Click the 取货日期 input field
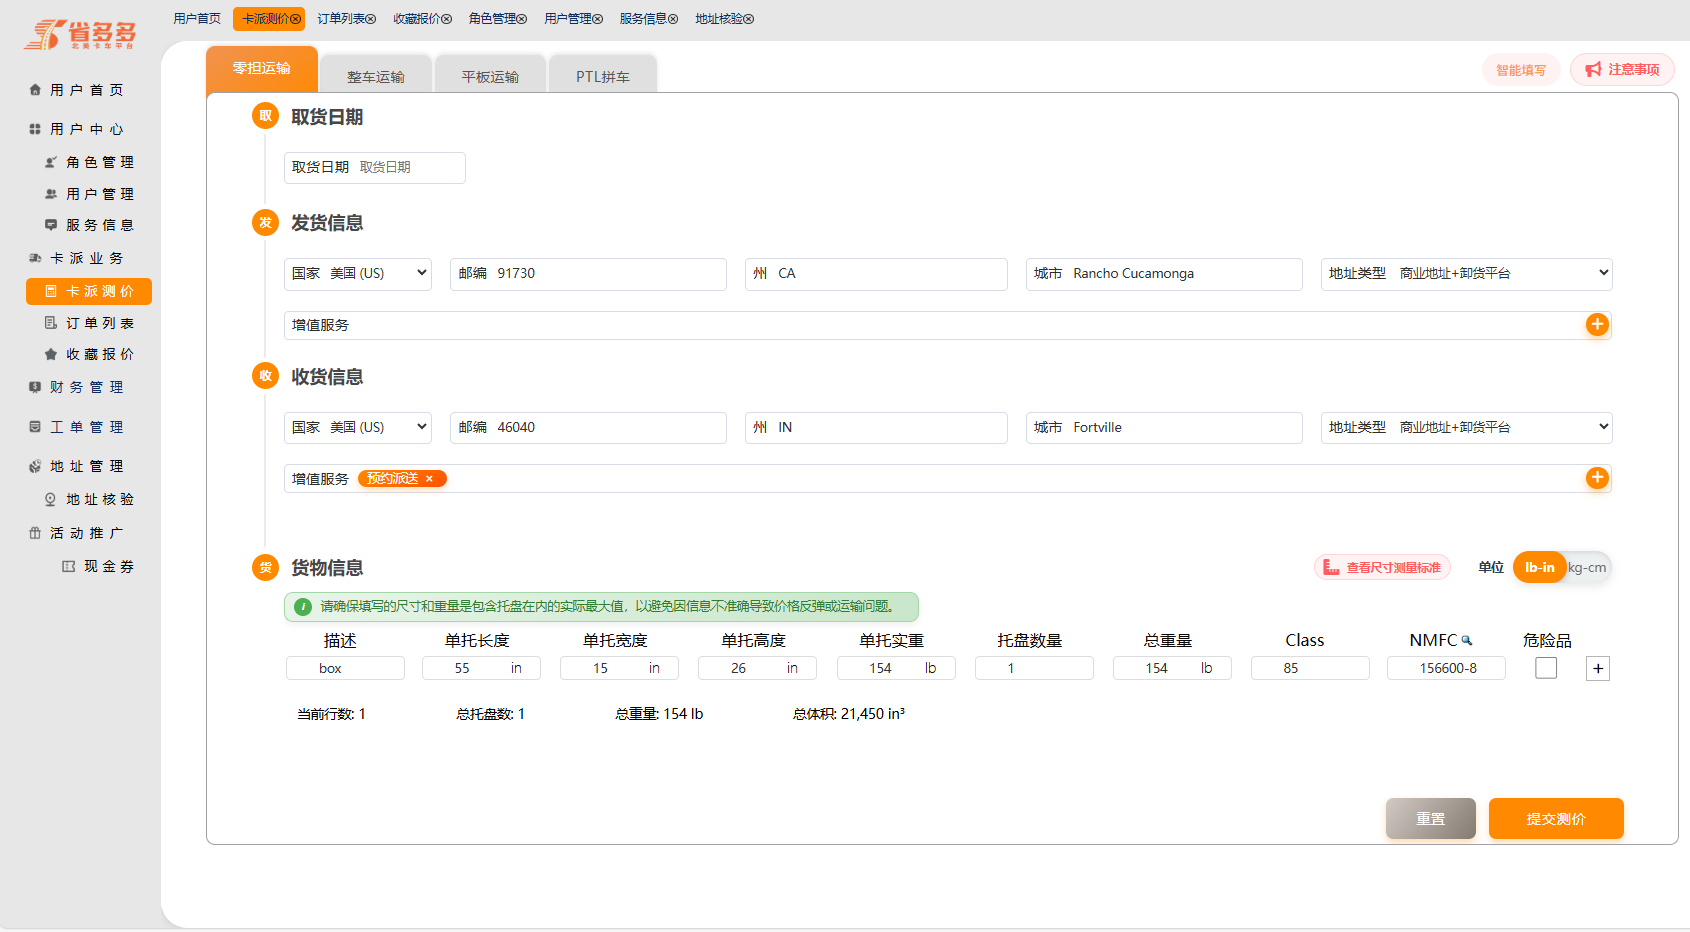1690x932 pixels. coord(408,168)
